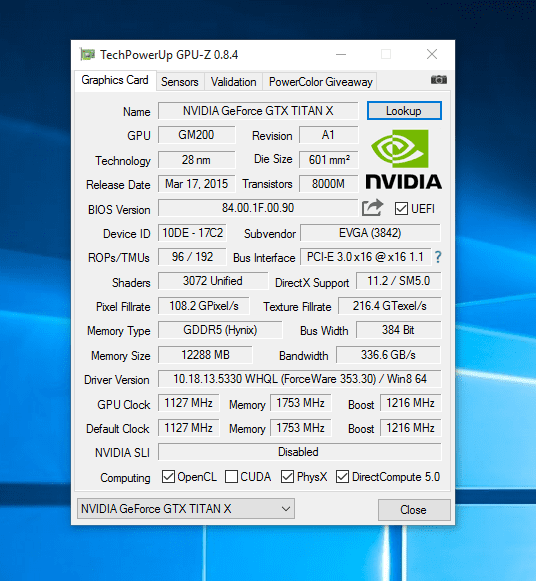Image resolution: width=536 pixels, height=581 pixels.
Task: Click the NVIDIA logo image
Action: (403, 159)
